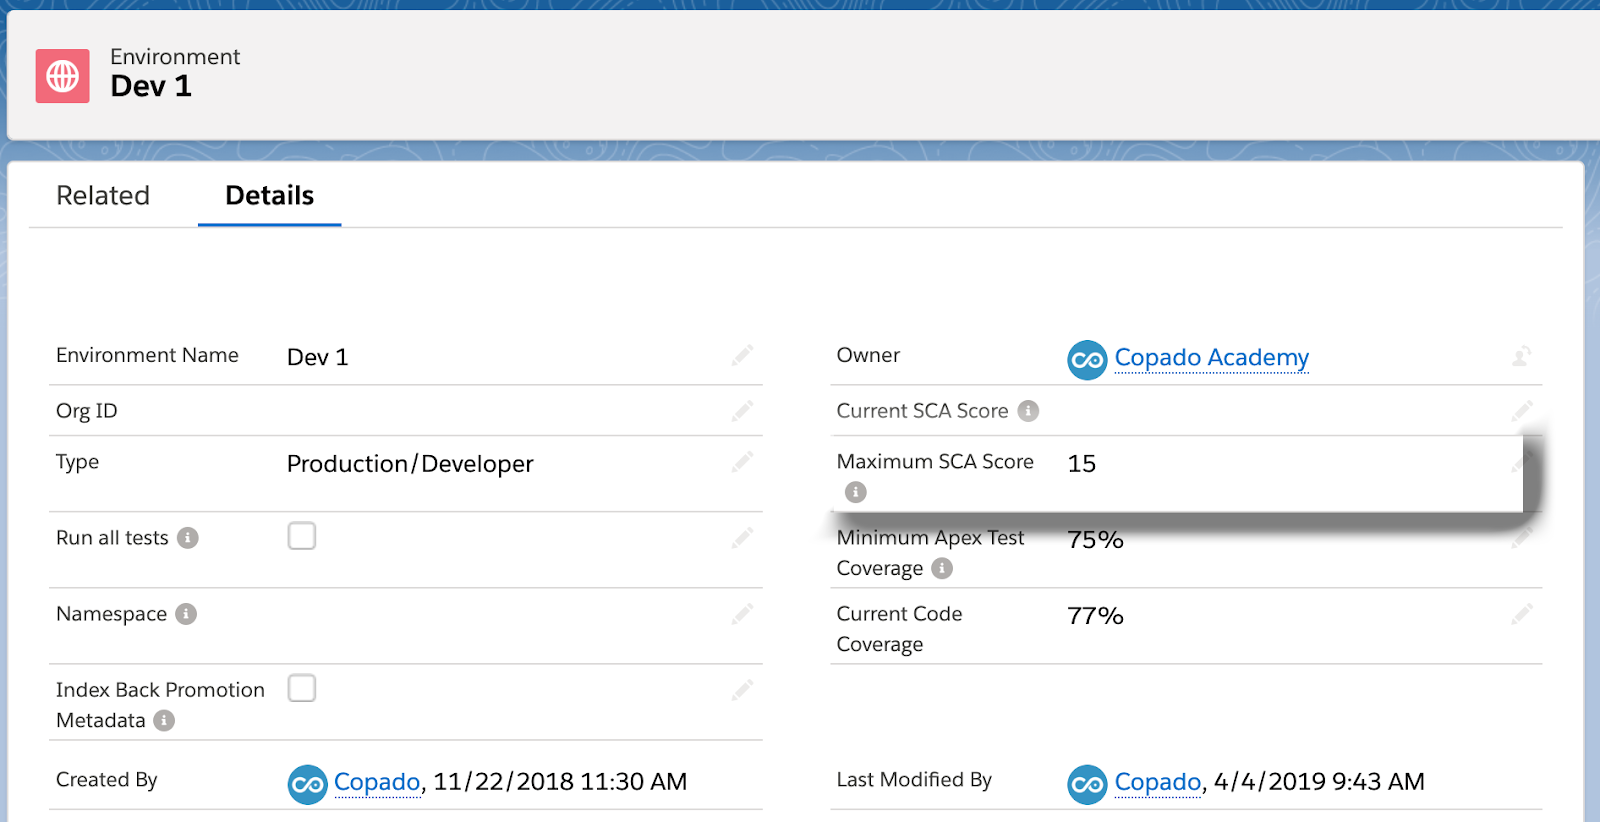1600x822 pixels.
Task: Click pencil icon to edit Type field
Action: (742, 462)
